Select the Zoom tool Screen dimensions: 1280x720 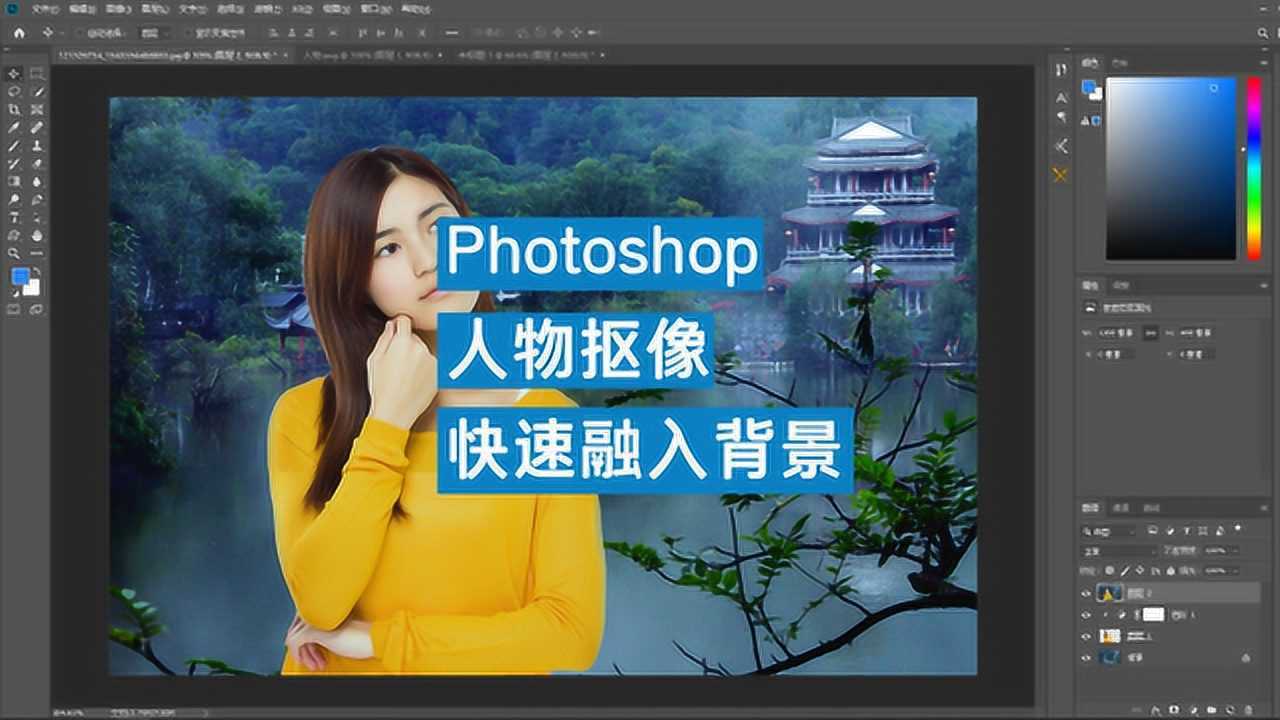(14, 253)
